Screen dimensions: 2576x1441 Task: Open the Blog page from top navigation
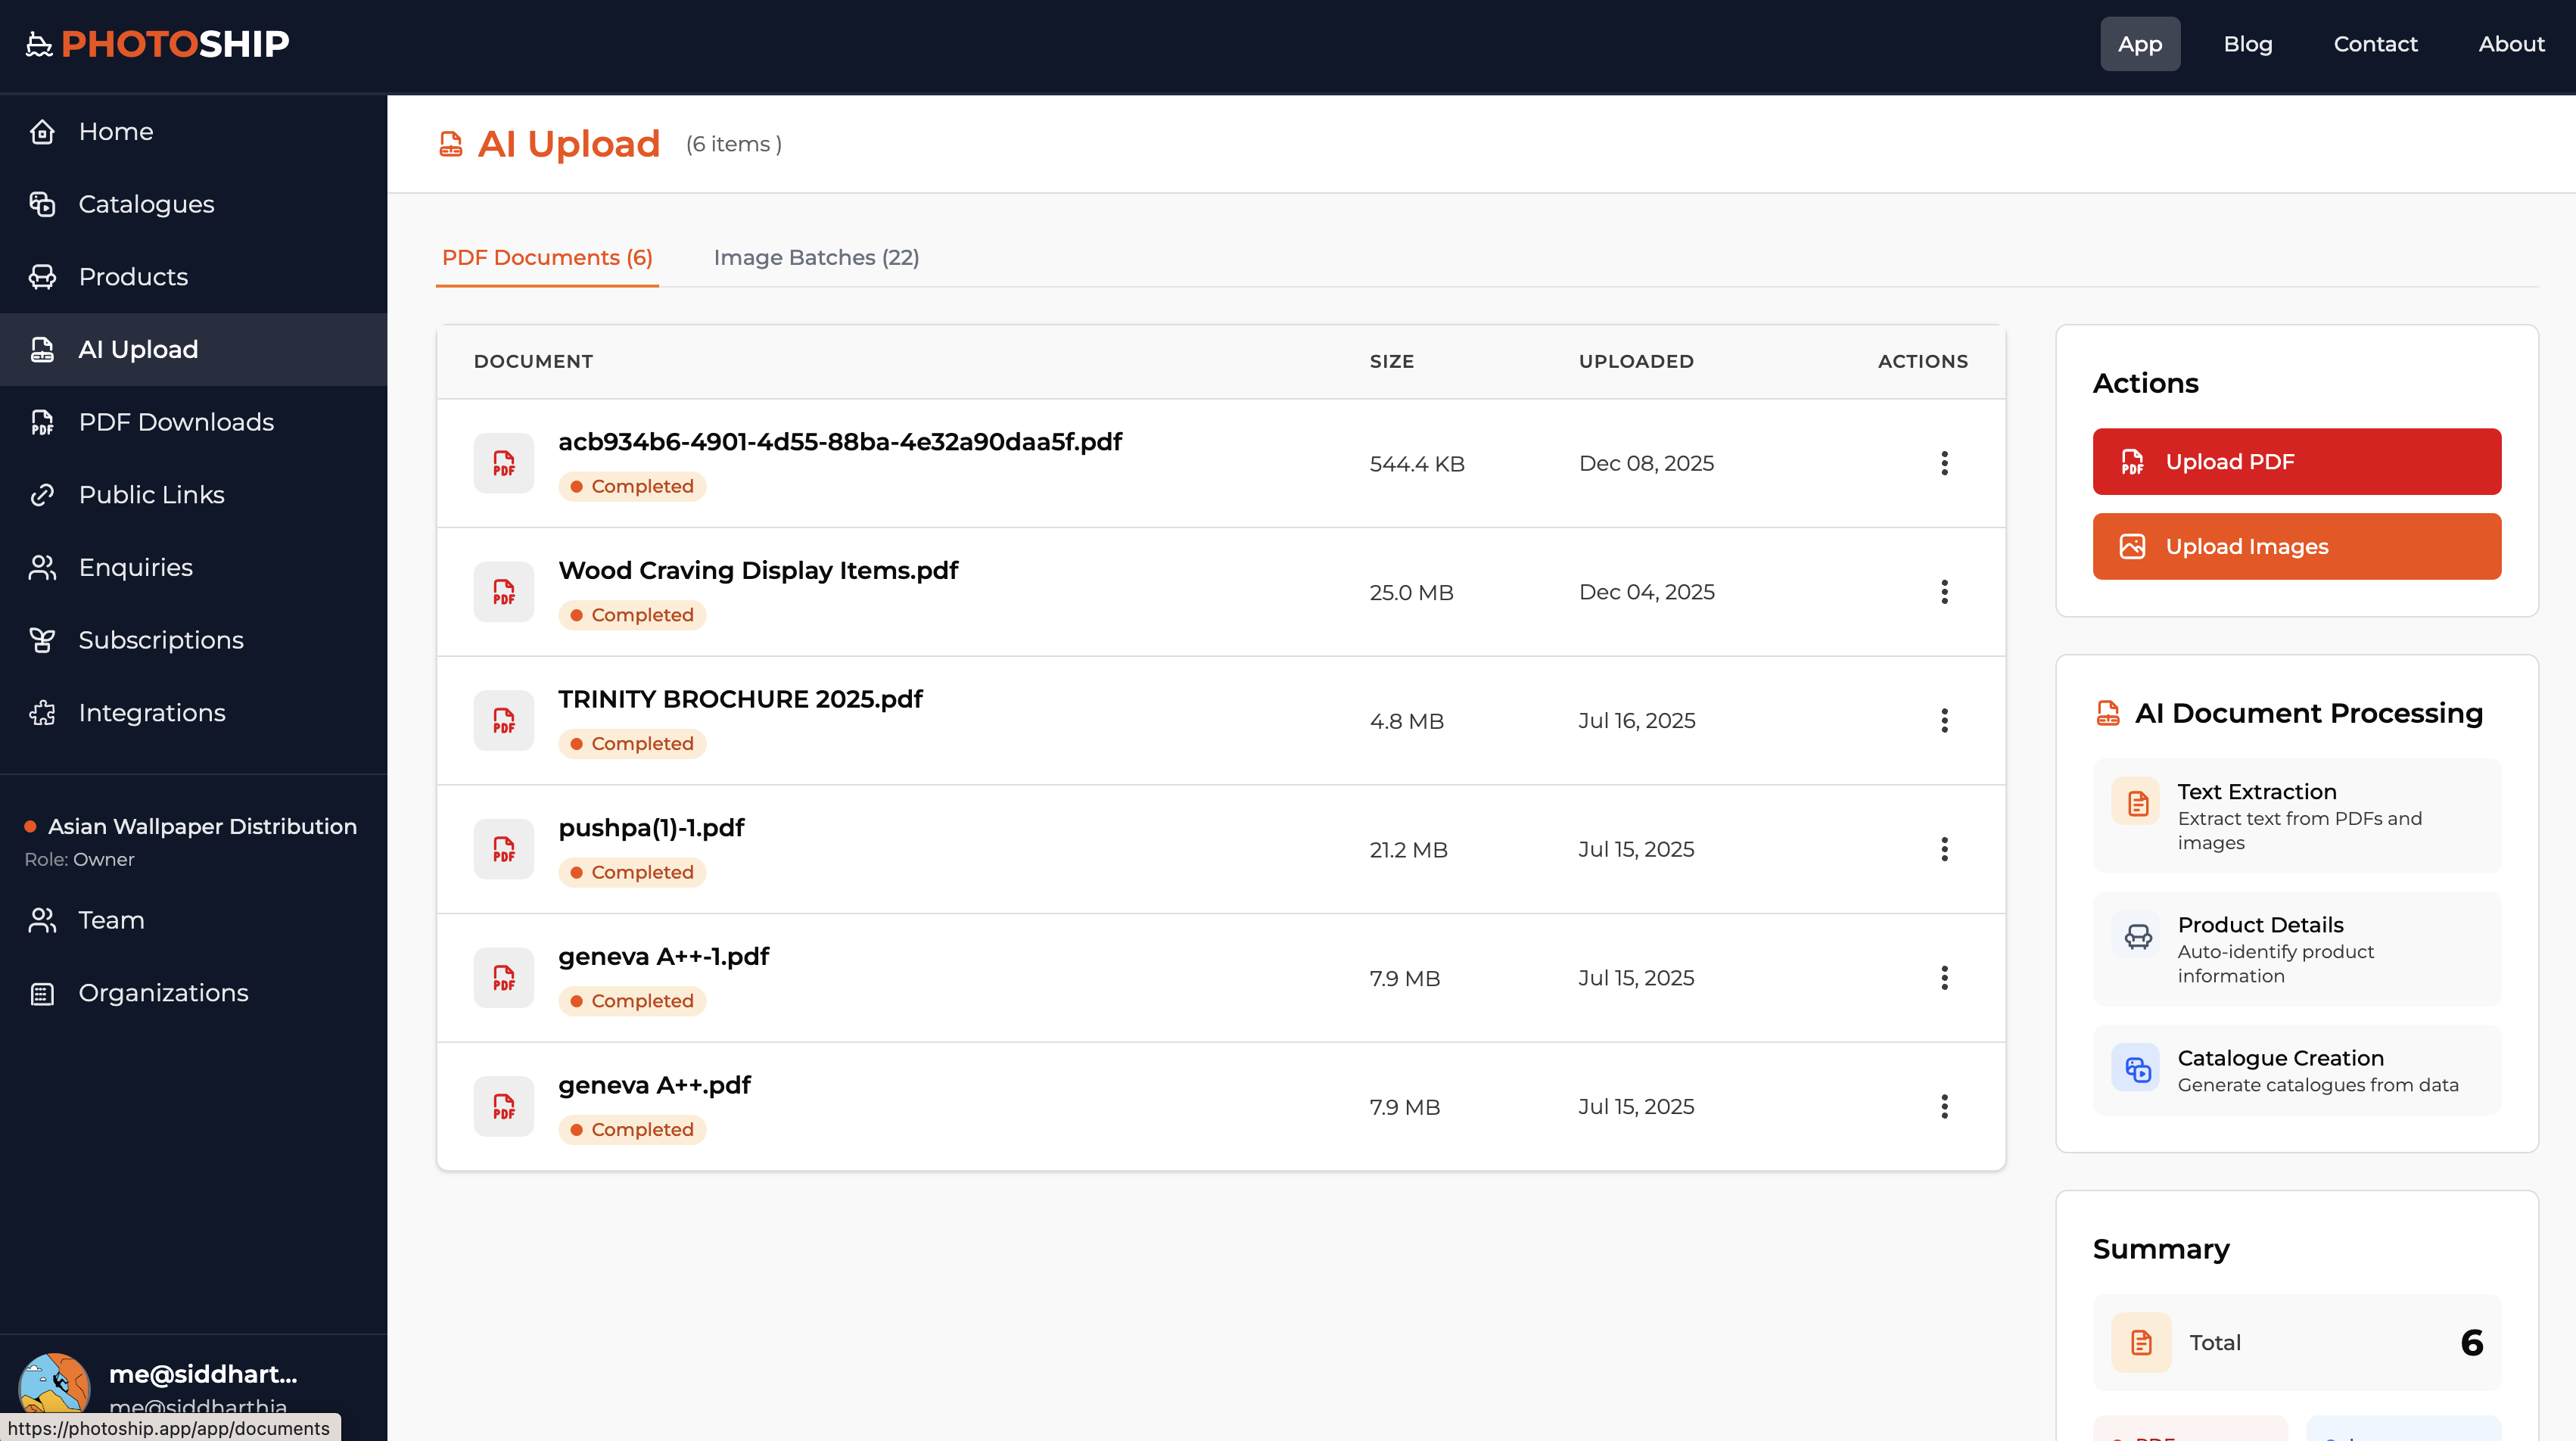(2247, 43)
